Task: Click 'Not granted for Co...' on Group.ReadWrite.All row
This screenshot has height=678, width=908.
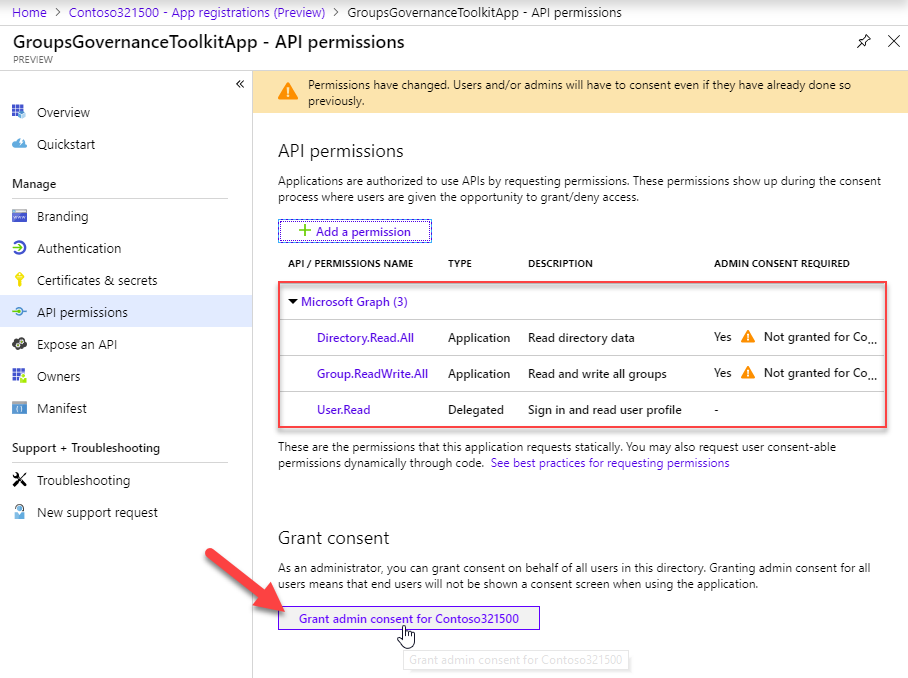Action: [x=821, y=372]
